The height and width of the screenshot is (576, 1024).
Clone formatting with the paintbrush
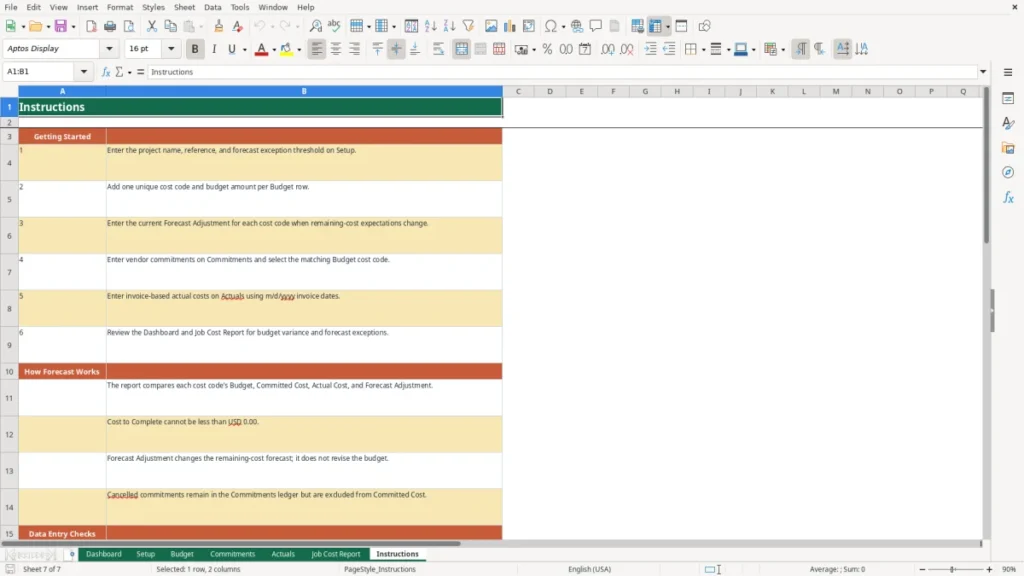tap(219, 26)
